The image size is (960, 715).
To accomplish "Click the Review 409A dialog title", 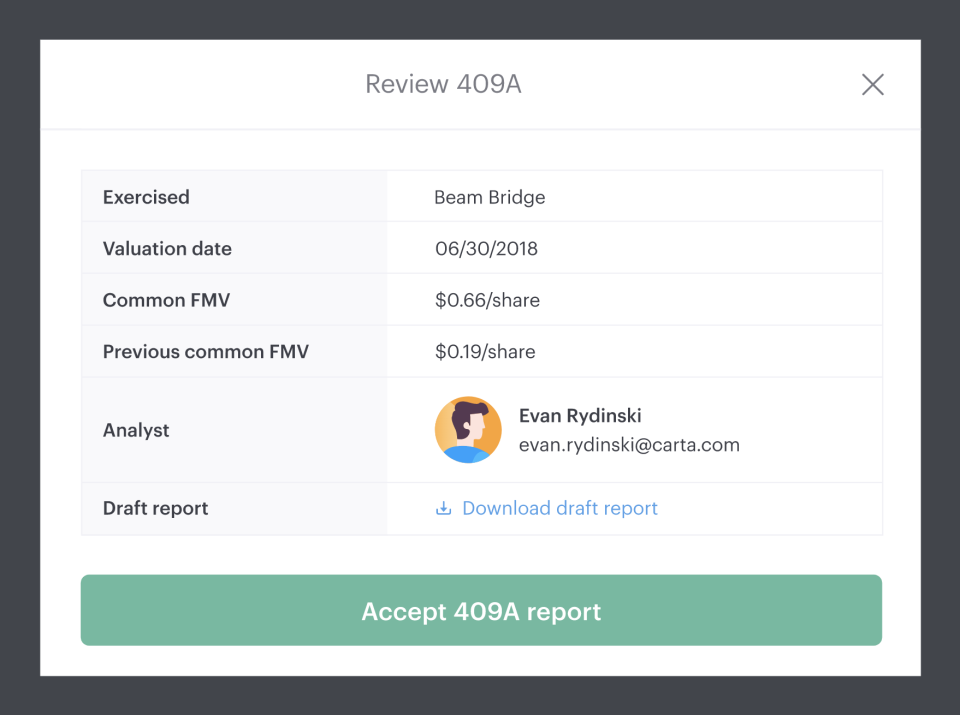I will [443, 84].
